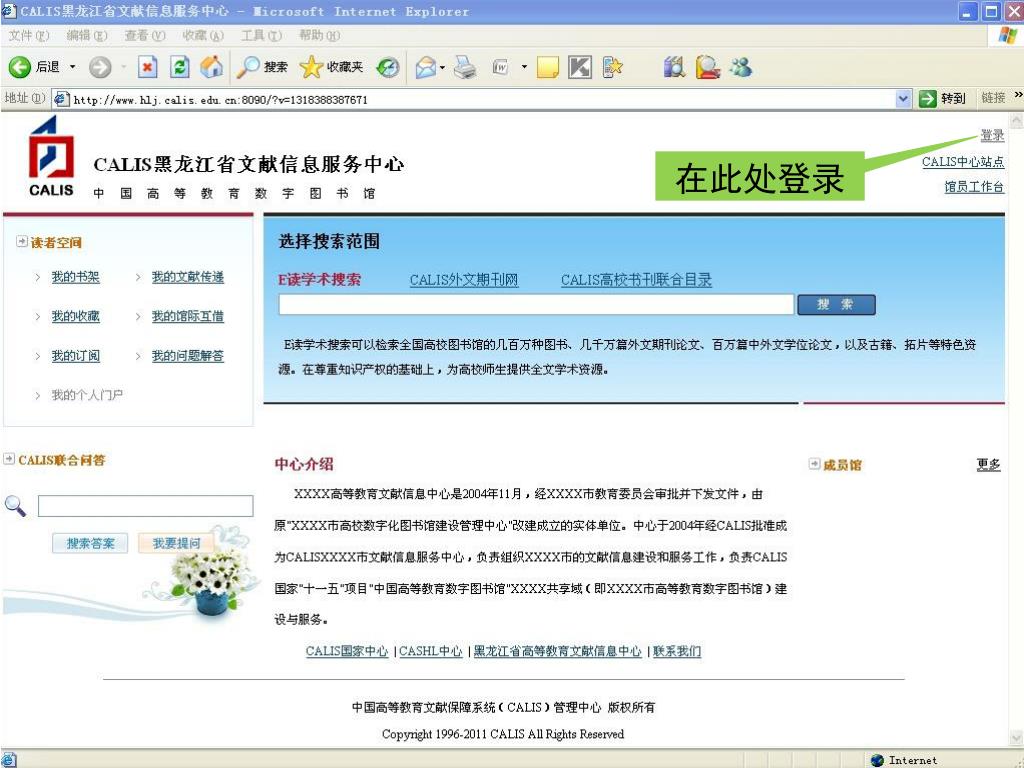The height and width of the screenshot is (768, 1024).
Task: Click the page with star toolbar icon
Action: point(612,67)
